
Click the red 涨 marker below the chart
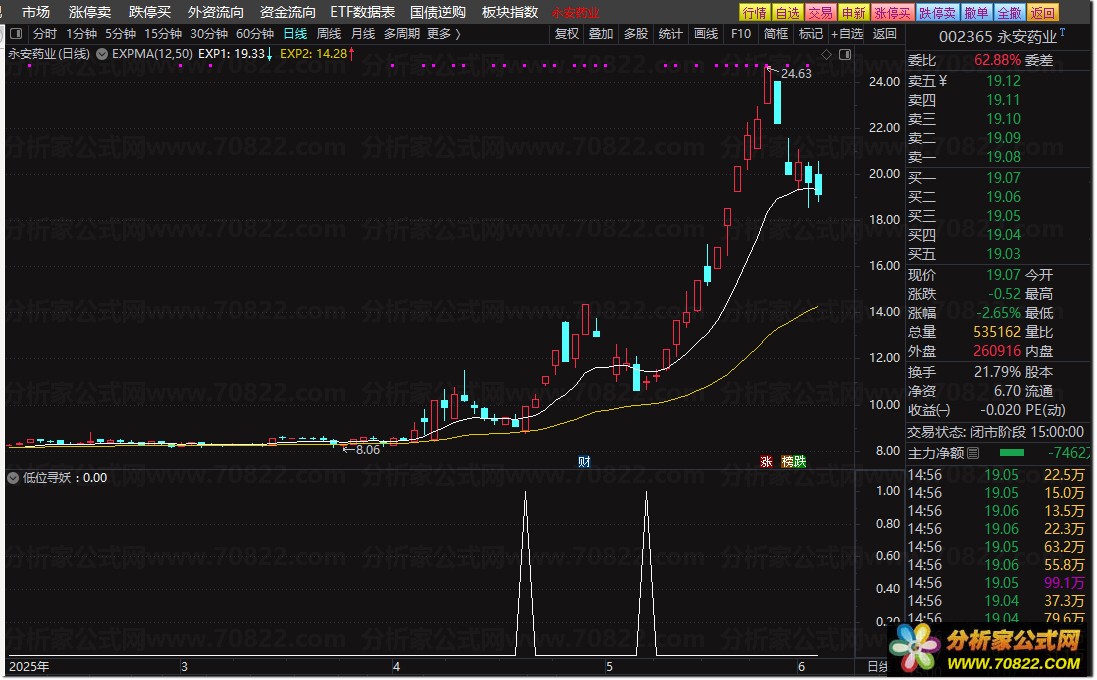point(766,462)
